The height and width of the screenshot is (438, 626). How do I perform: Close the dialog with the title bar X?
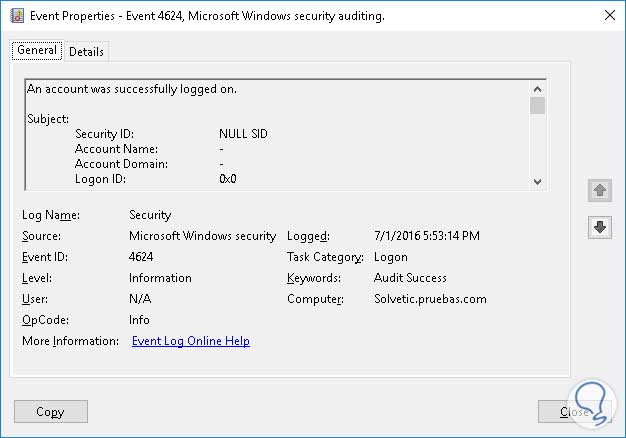609,16
